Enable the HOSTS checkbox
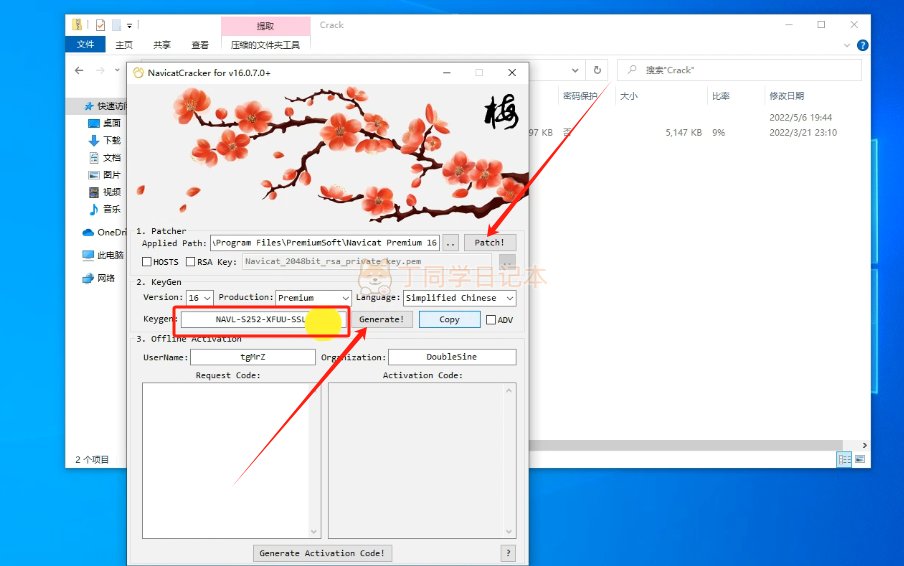The image size is (904, 566). (x=147, y=262)
